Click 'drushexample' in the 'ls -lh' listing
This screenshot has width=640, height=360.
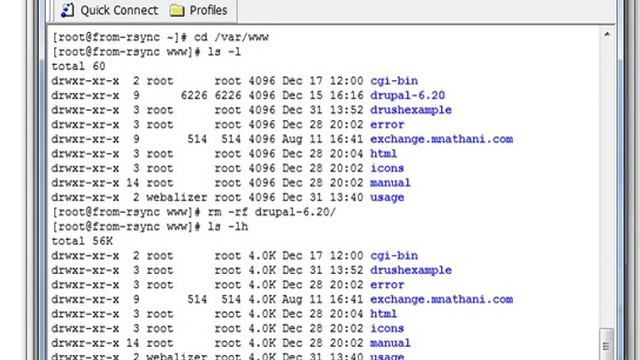(411, 270)
